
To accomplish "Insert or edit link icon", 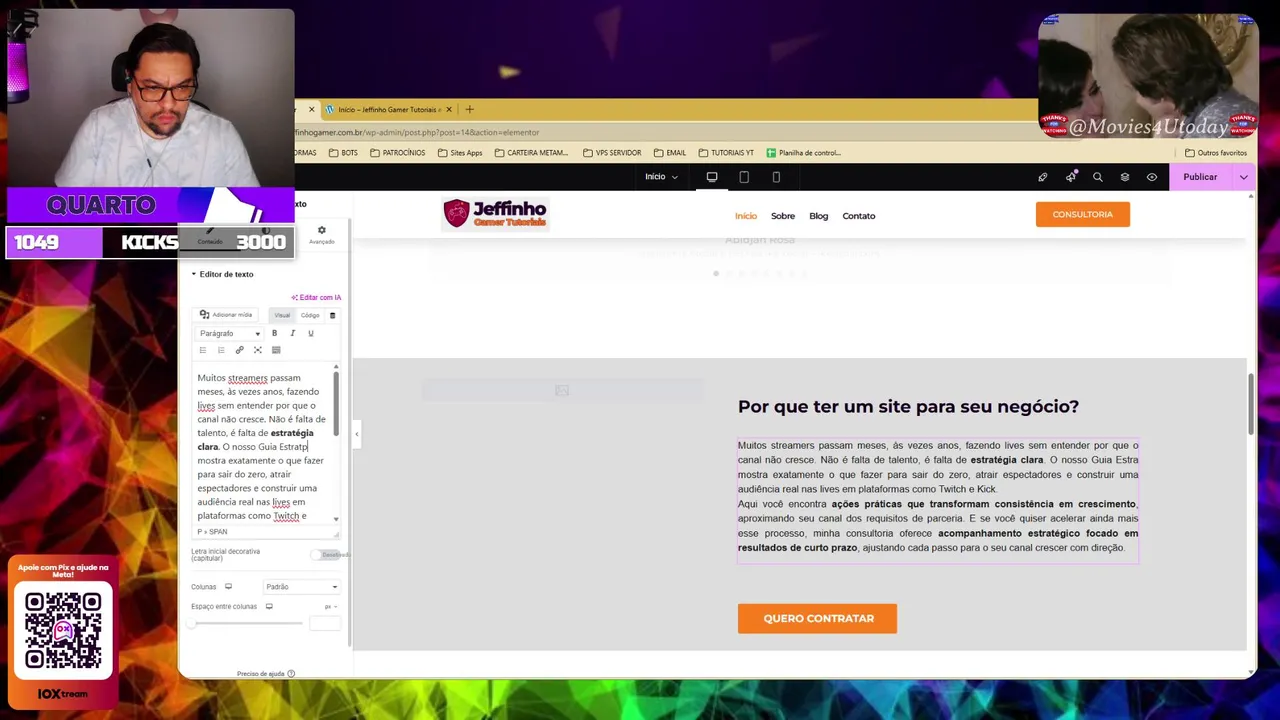I will tap(239, 350).
